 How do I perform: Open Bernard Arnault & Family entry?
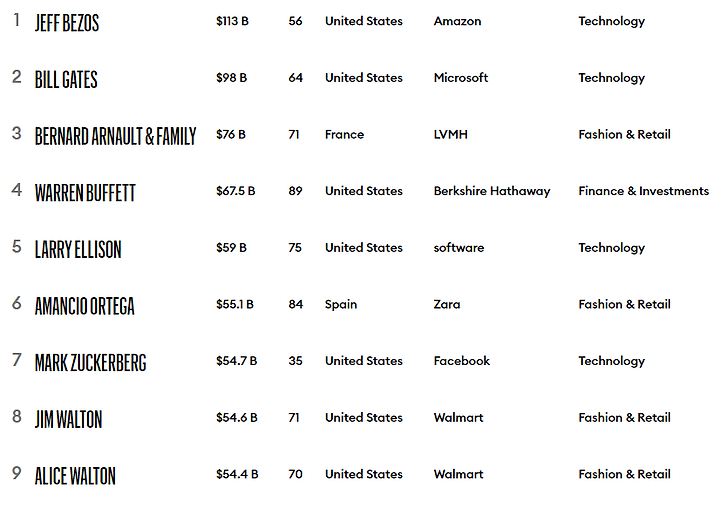[116, 136]
